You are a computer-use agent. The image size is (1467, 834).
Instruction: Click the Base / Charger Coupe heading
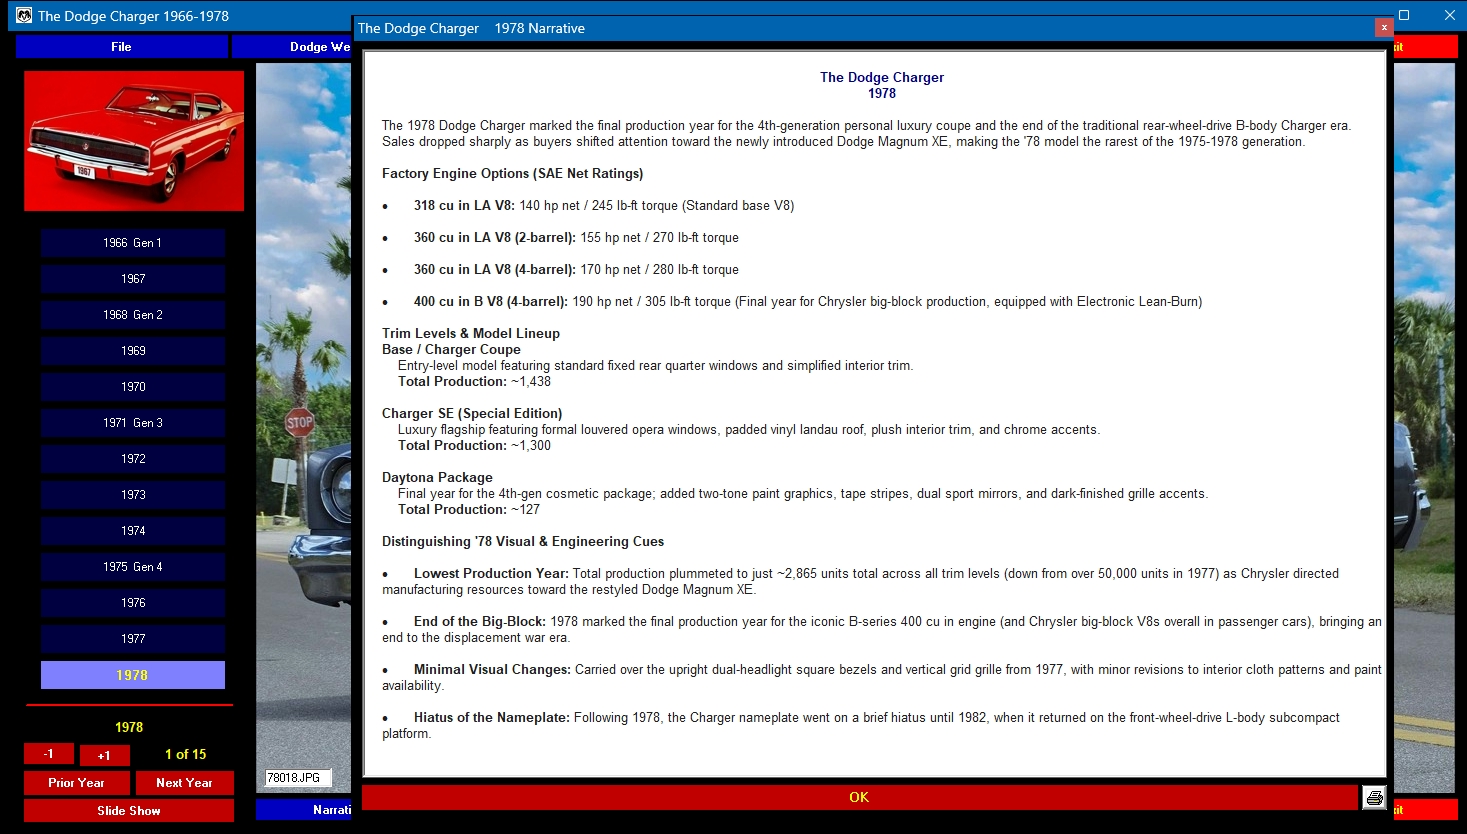(451, 349)
